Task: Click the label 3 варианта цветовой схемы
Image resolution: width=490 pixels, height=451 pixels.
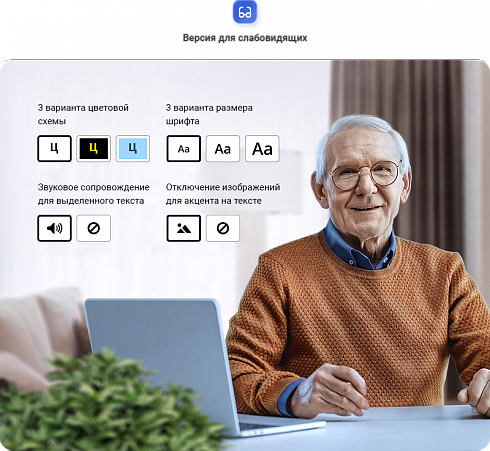Action: [83, 114]
